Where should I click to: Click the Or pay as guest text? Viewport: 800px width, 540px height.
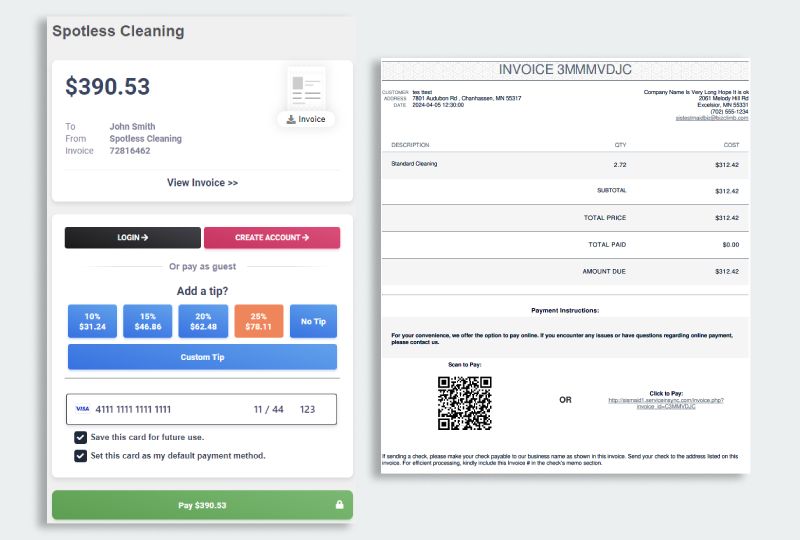202,266
